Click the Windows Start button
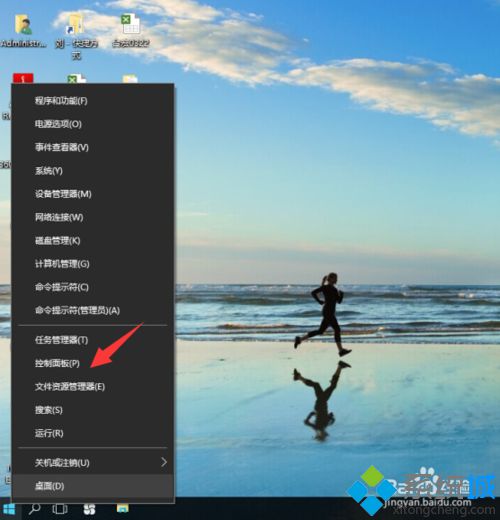Viewport: 500px width, 520px height. coord(9,510)
